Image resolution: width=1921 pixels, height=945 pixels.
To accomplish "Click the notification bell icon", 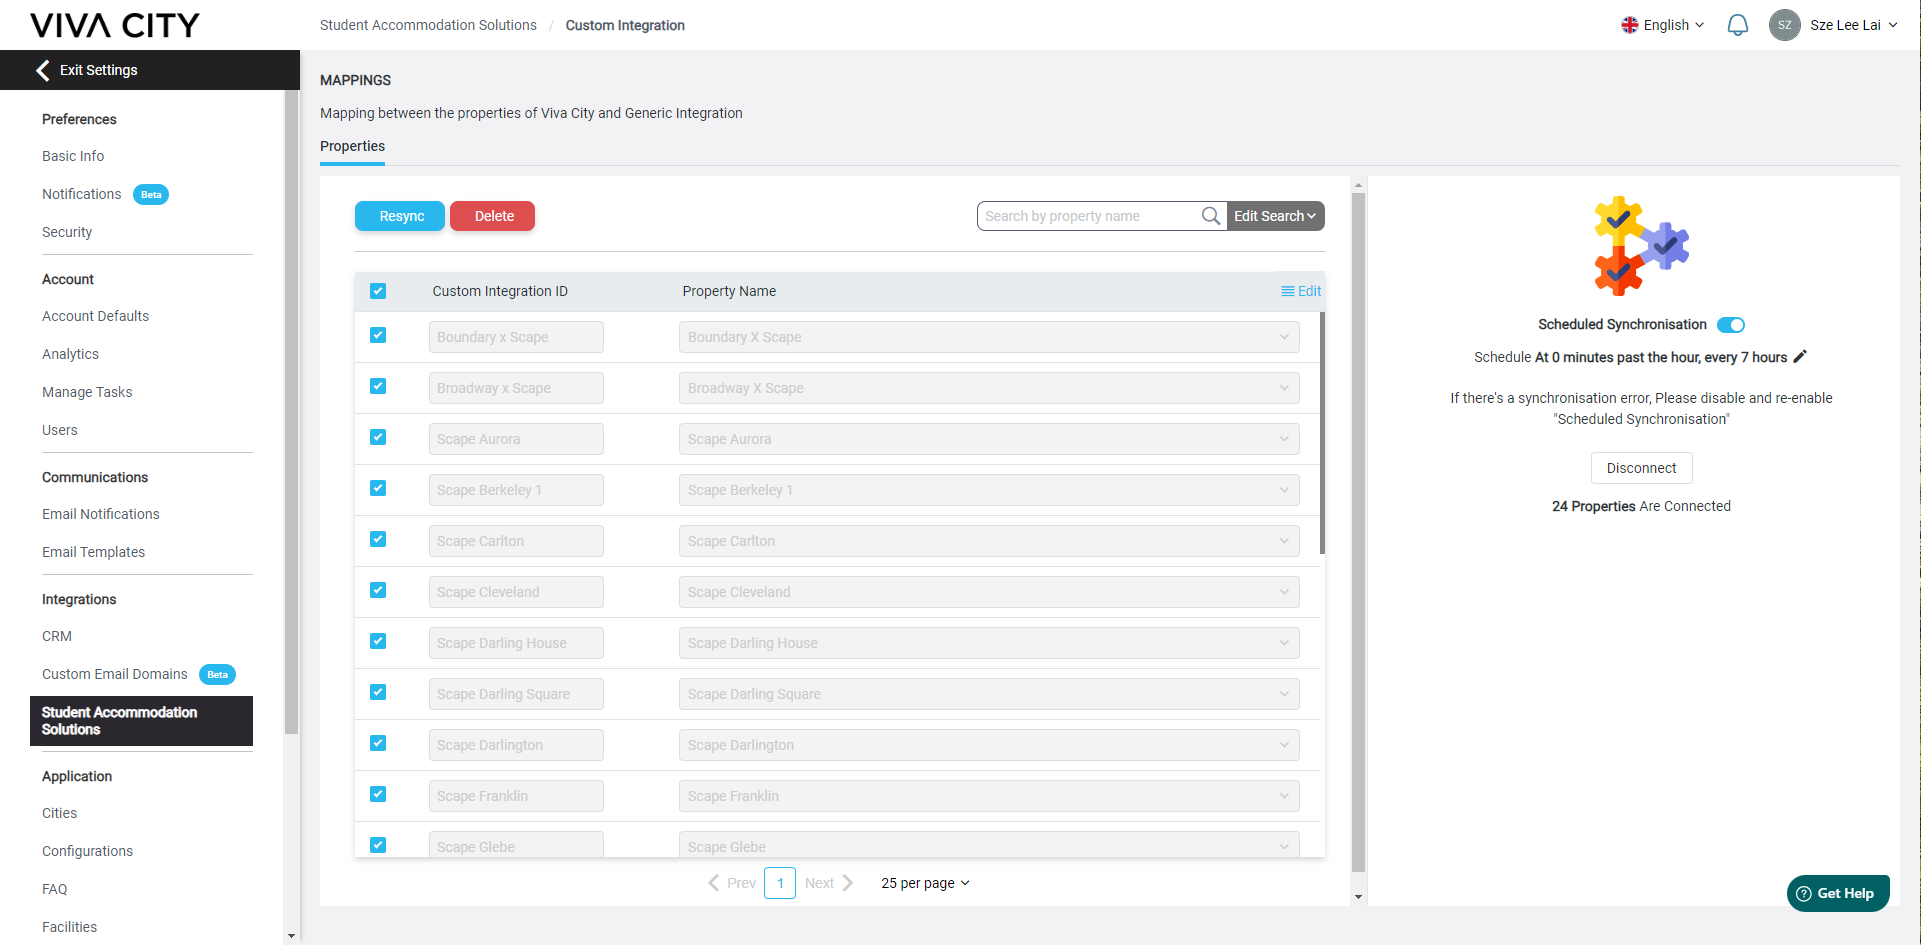I will [x=1738, y=25].
